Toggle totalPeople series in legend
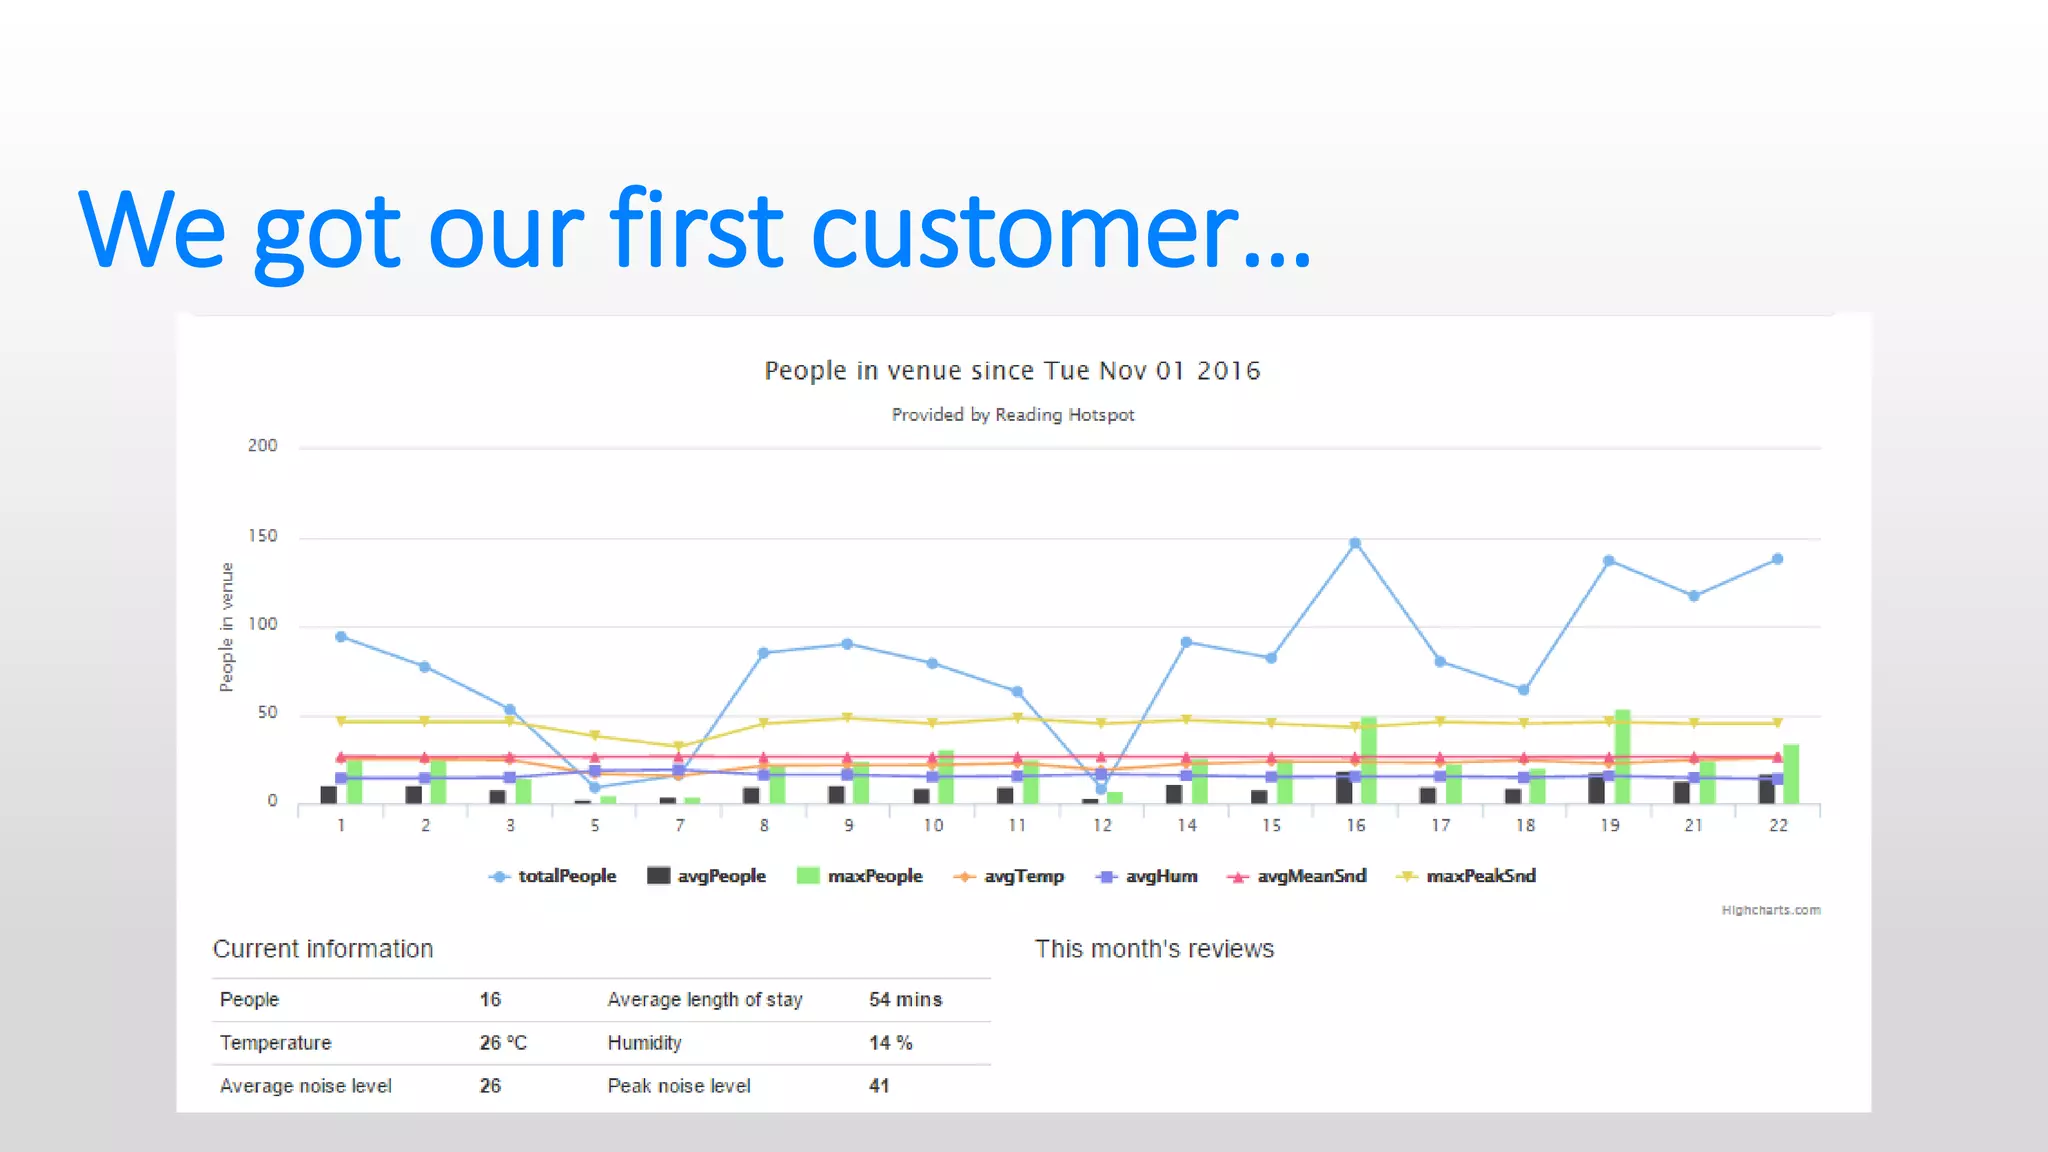This screenshot has width=2048, height=1152. pyautogui.click(x=566, y=876)
